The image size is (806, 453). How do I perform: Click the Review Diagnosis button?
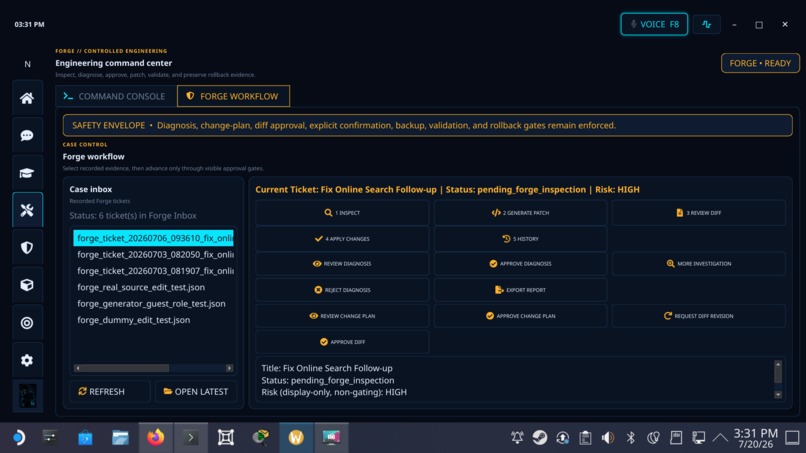click(x=342, y=263)
